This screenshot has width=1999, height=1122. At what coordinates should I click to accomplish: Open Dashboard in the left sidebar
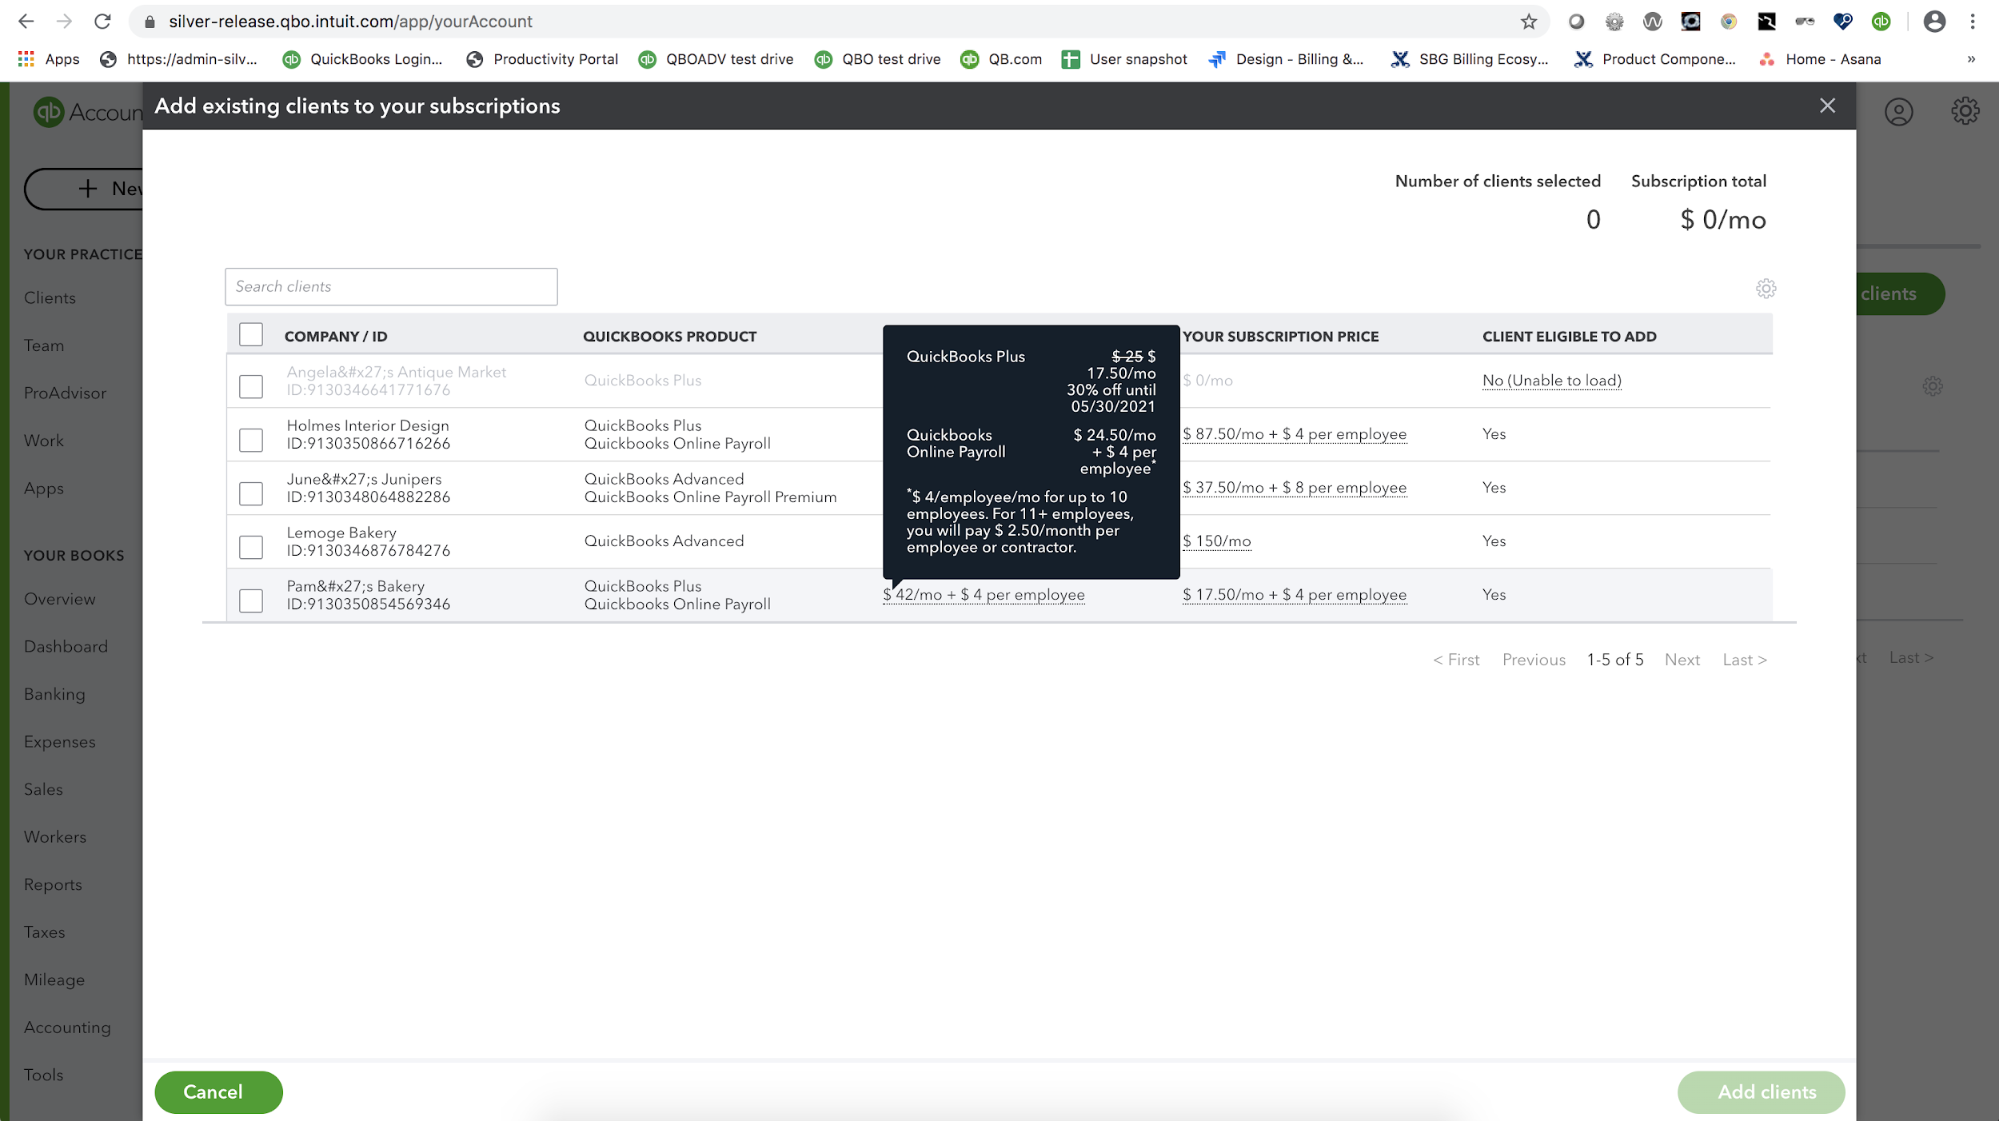click(x=66, y=647)
